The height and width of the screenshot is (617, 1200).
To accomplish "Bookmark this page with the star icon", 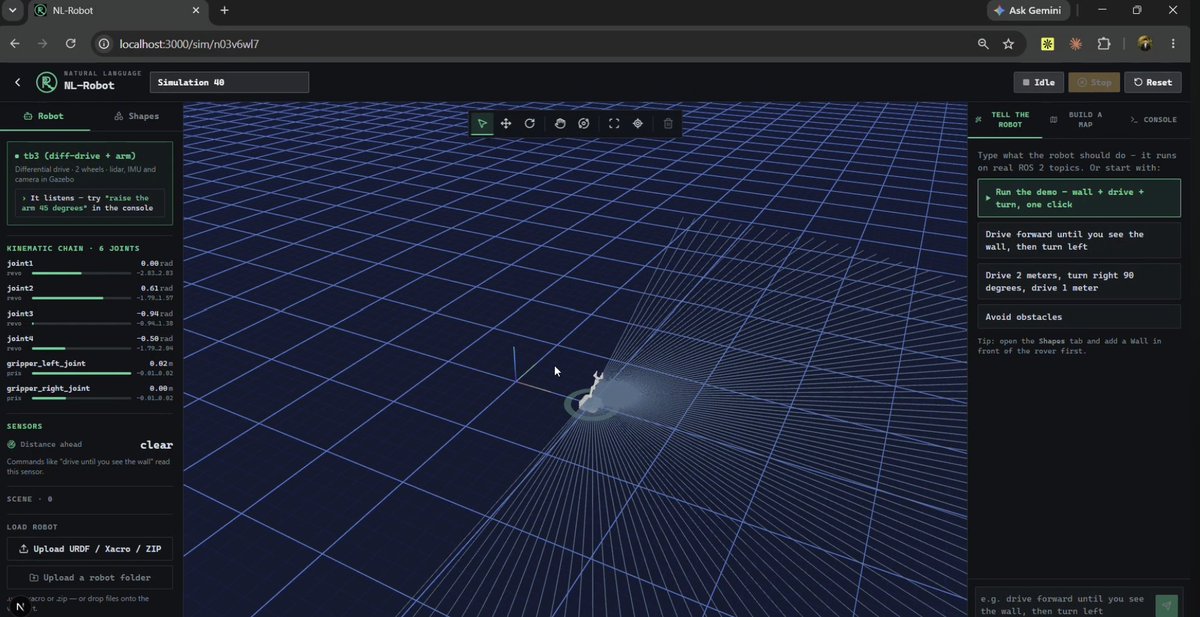I will (x=1008, y=44).
